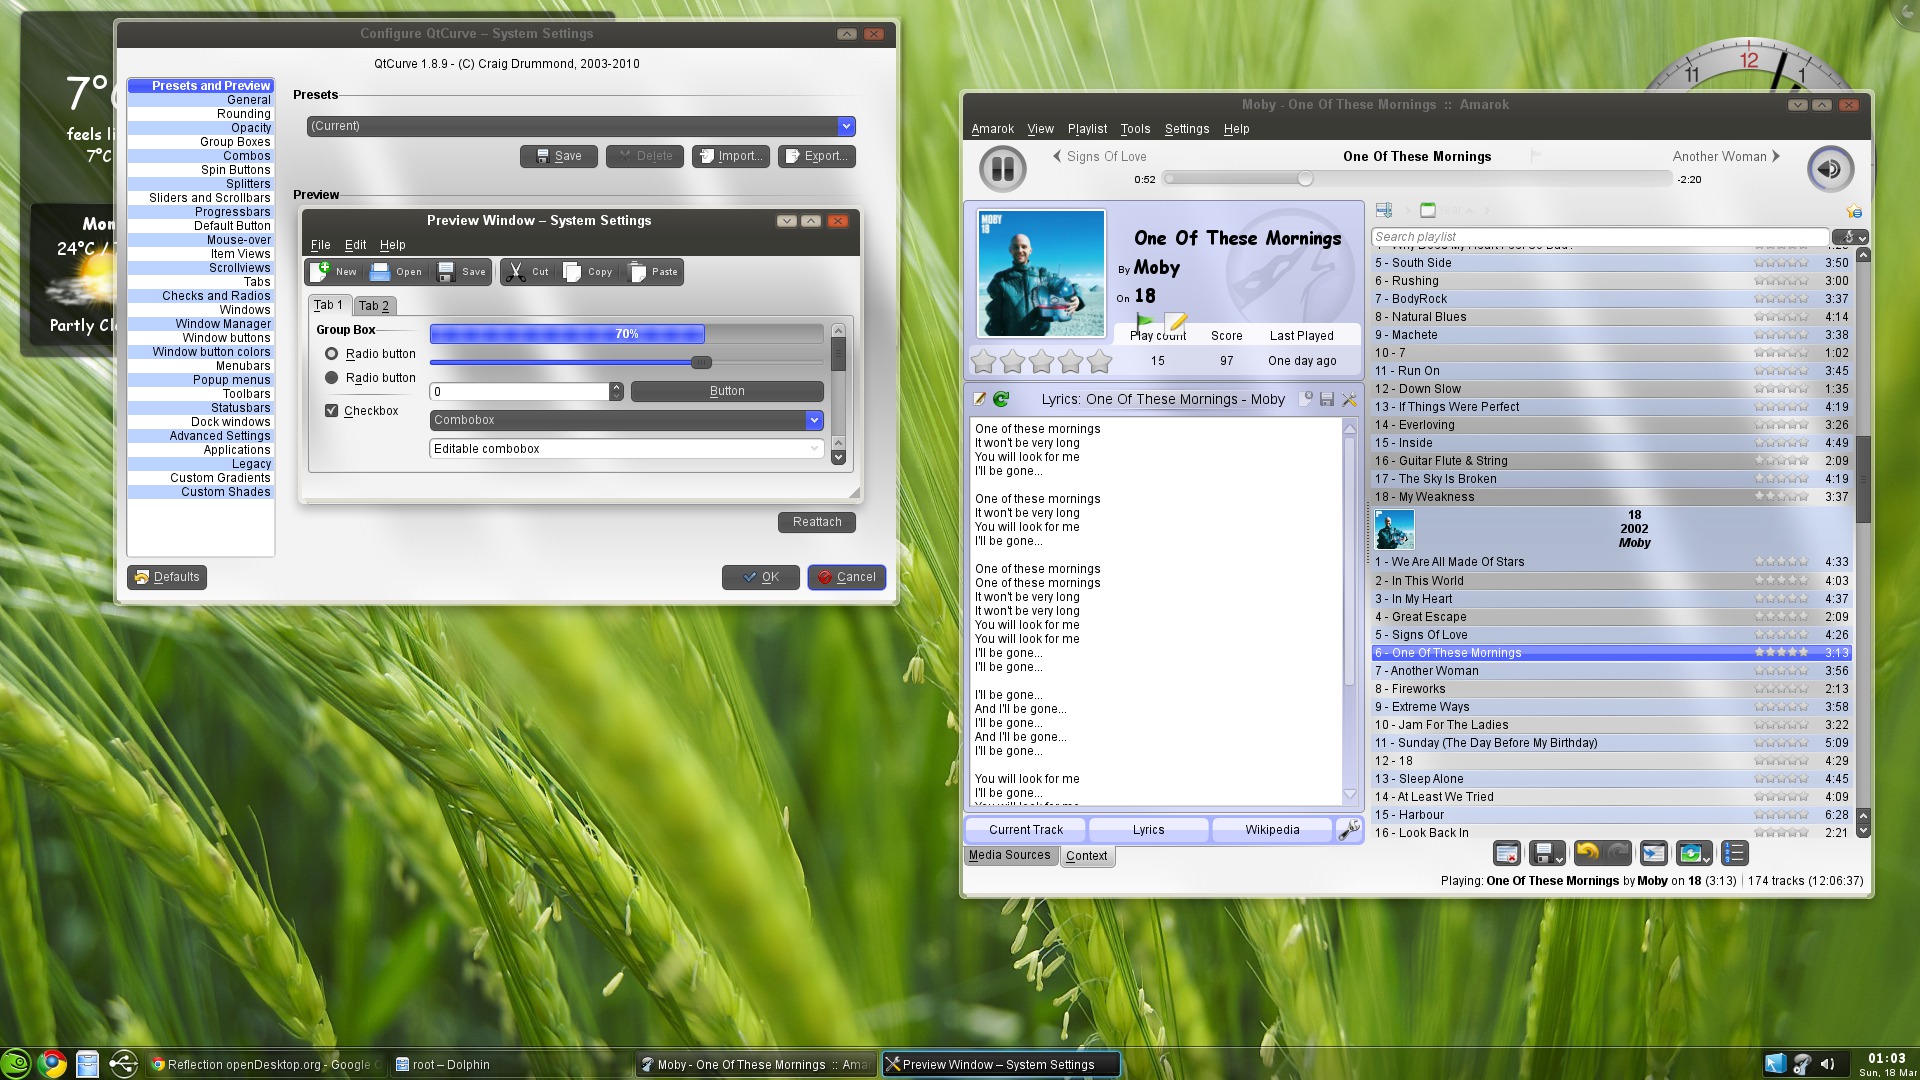Switch to the Media Sources tab
Image resolution: width=1920 pixels, height=1080 pixels.
(x=1010, y=855)
